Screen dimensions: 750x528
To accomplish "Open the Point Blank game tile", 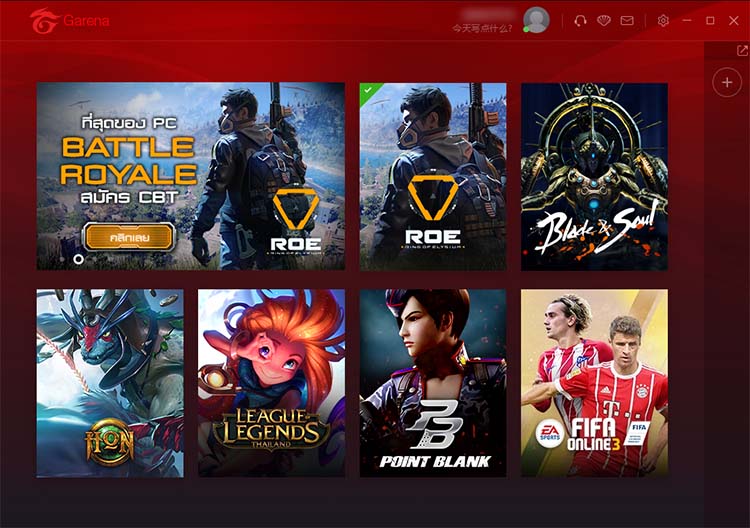I will point(433,383).
